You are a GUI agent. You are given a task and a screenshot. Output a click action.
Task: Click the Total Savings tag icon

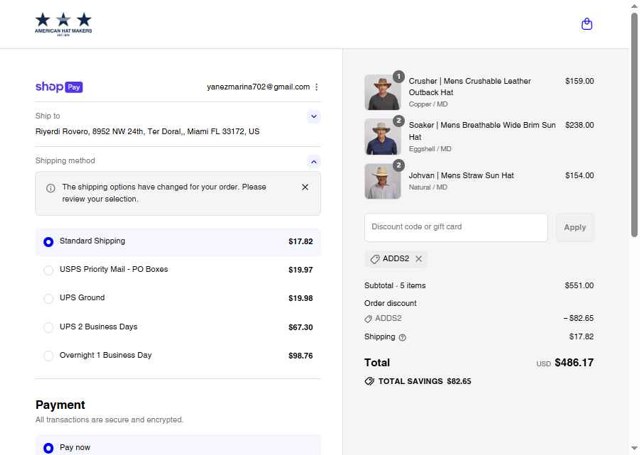tap(369, 381)
